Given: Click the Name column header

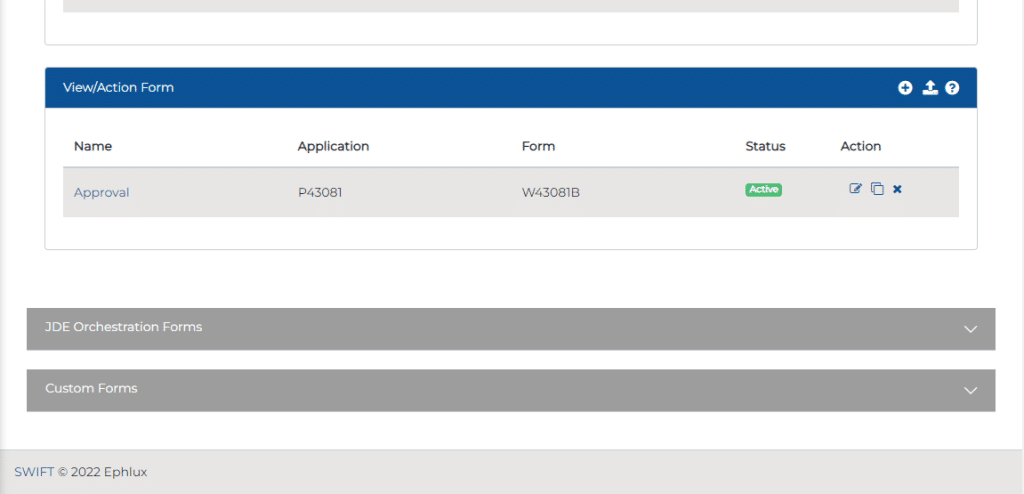Looking at the screenshot, I should click(93, 146).
